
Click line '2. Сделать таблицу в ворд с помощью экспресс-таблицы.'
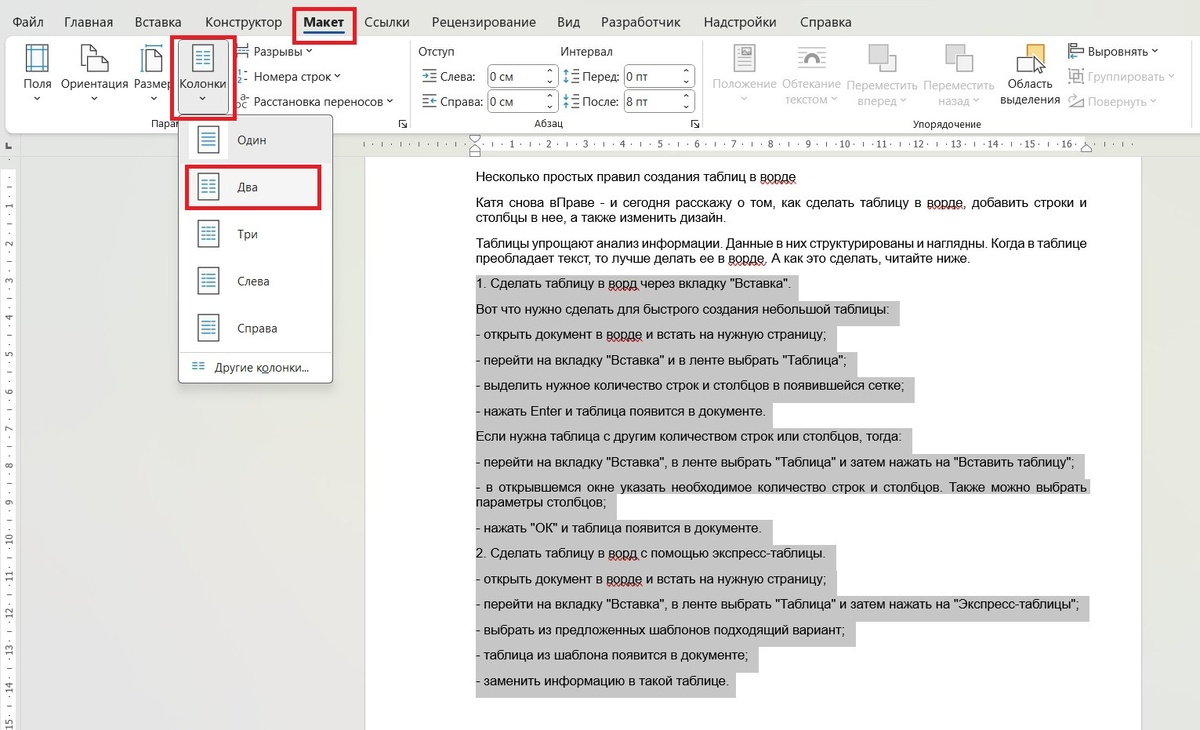coord(651,553)
